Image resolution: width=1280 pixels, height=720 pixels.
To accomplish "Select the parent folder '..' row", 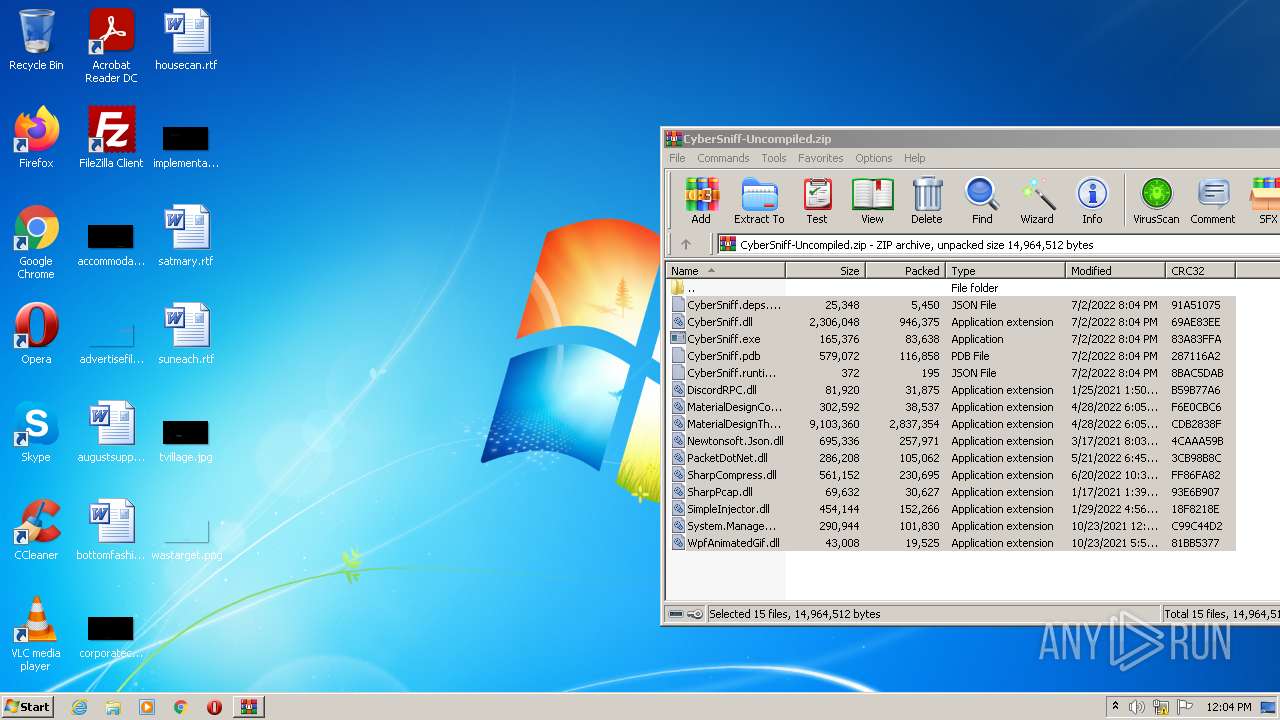I will pyautogui.click(x=951, y=288).
